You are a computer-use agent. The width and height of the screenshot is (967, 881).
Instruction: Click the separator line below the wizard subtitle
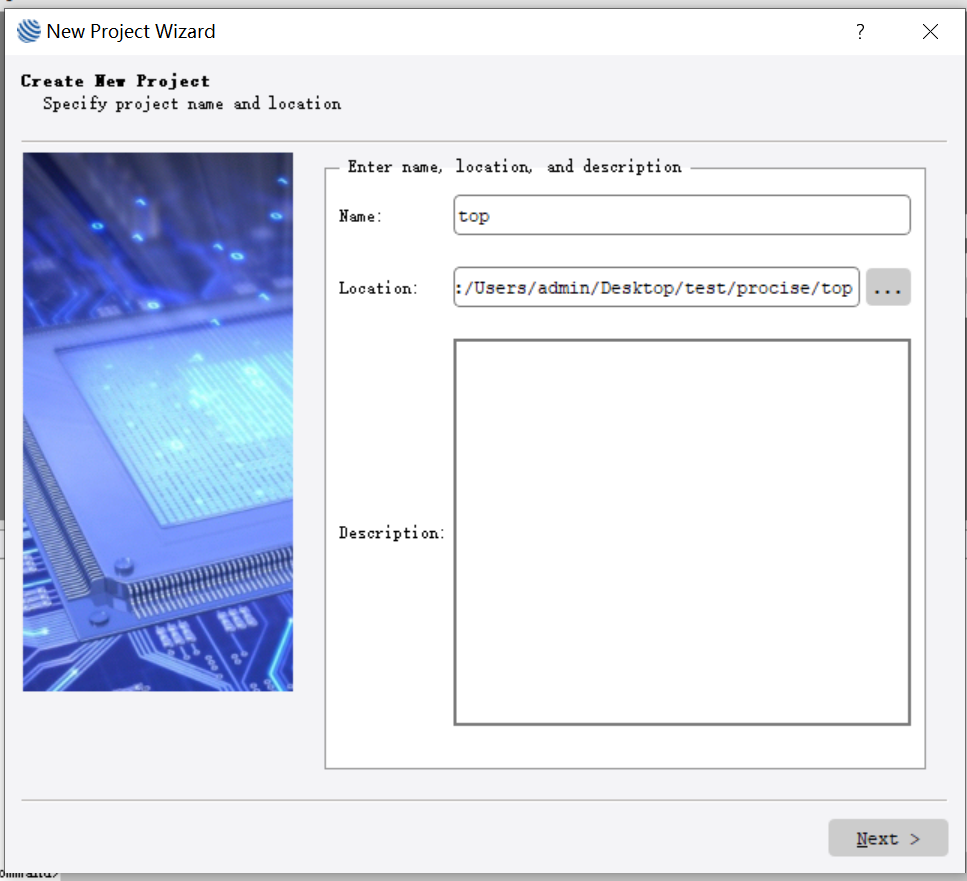click(483, 141)
